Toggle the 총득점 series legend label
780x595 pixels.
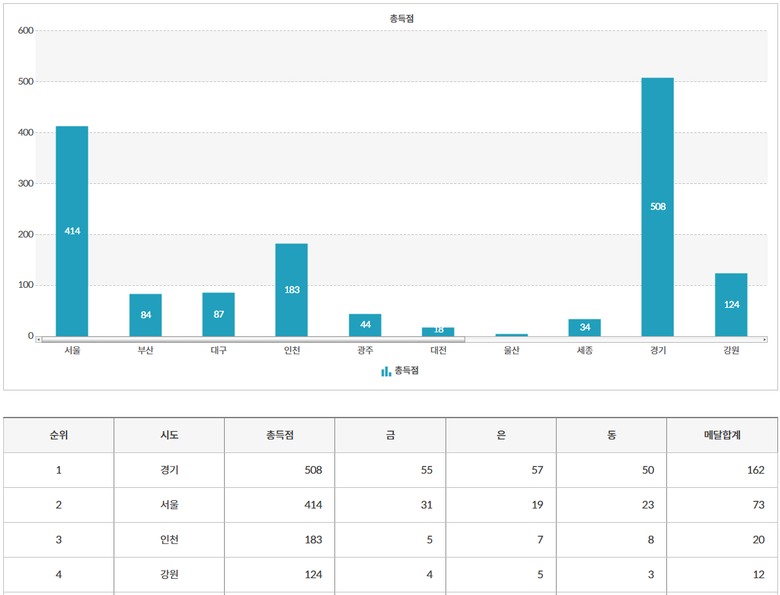tap(404, 371)
